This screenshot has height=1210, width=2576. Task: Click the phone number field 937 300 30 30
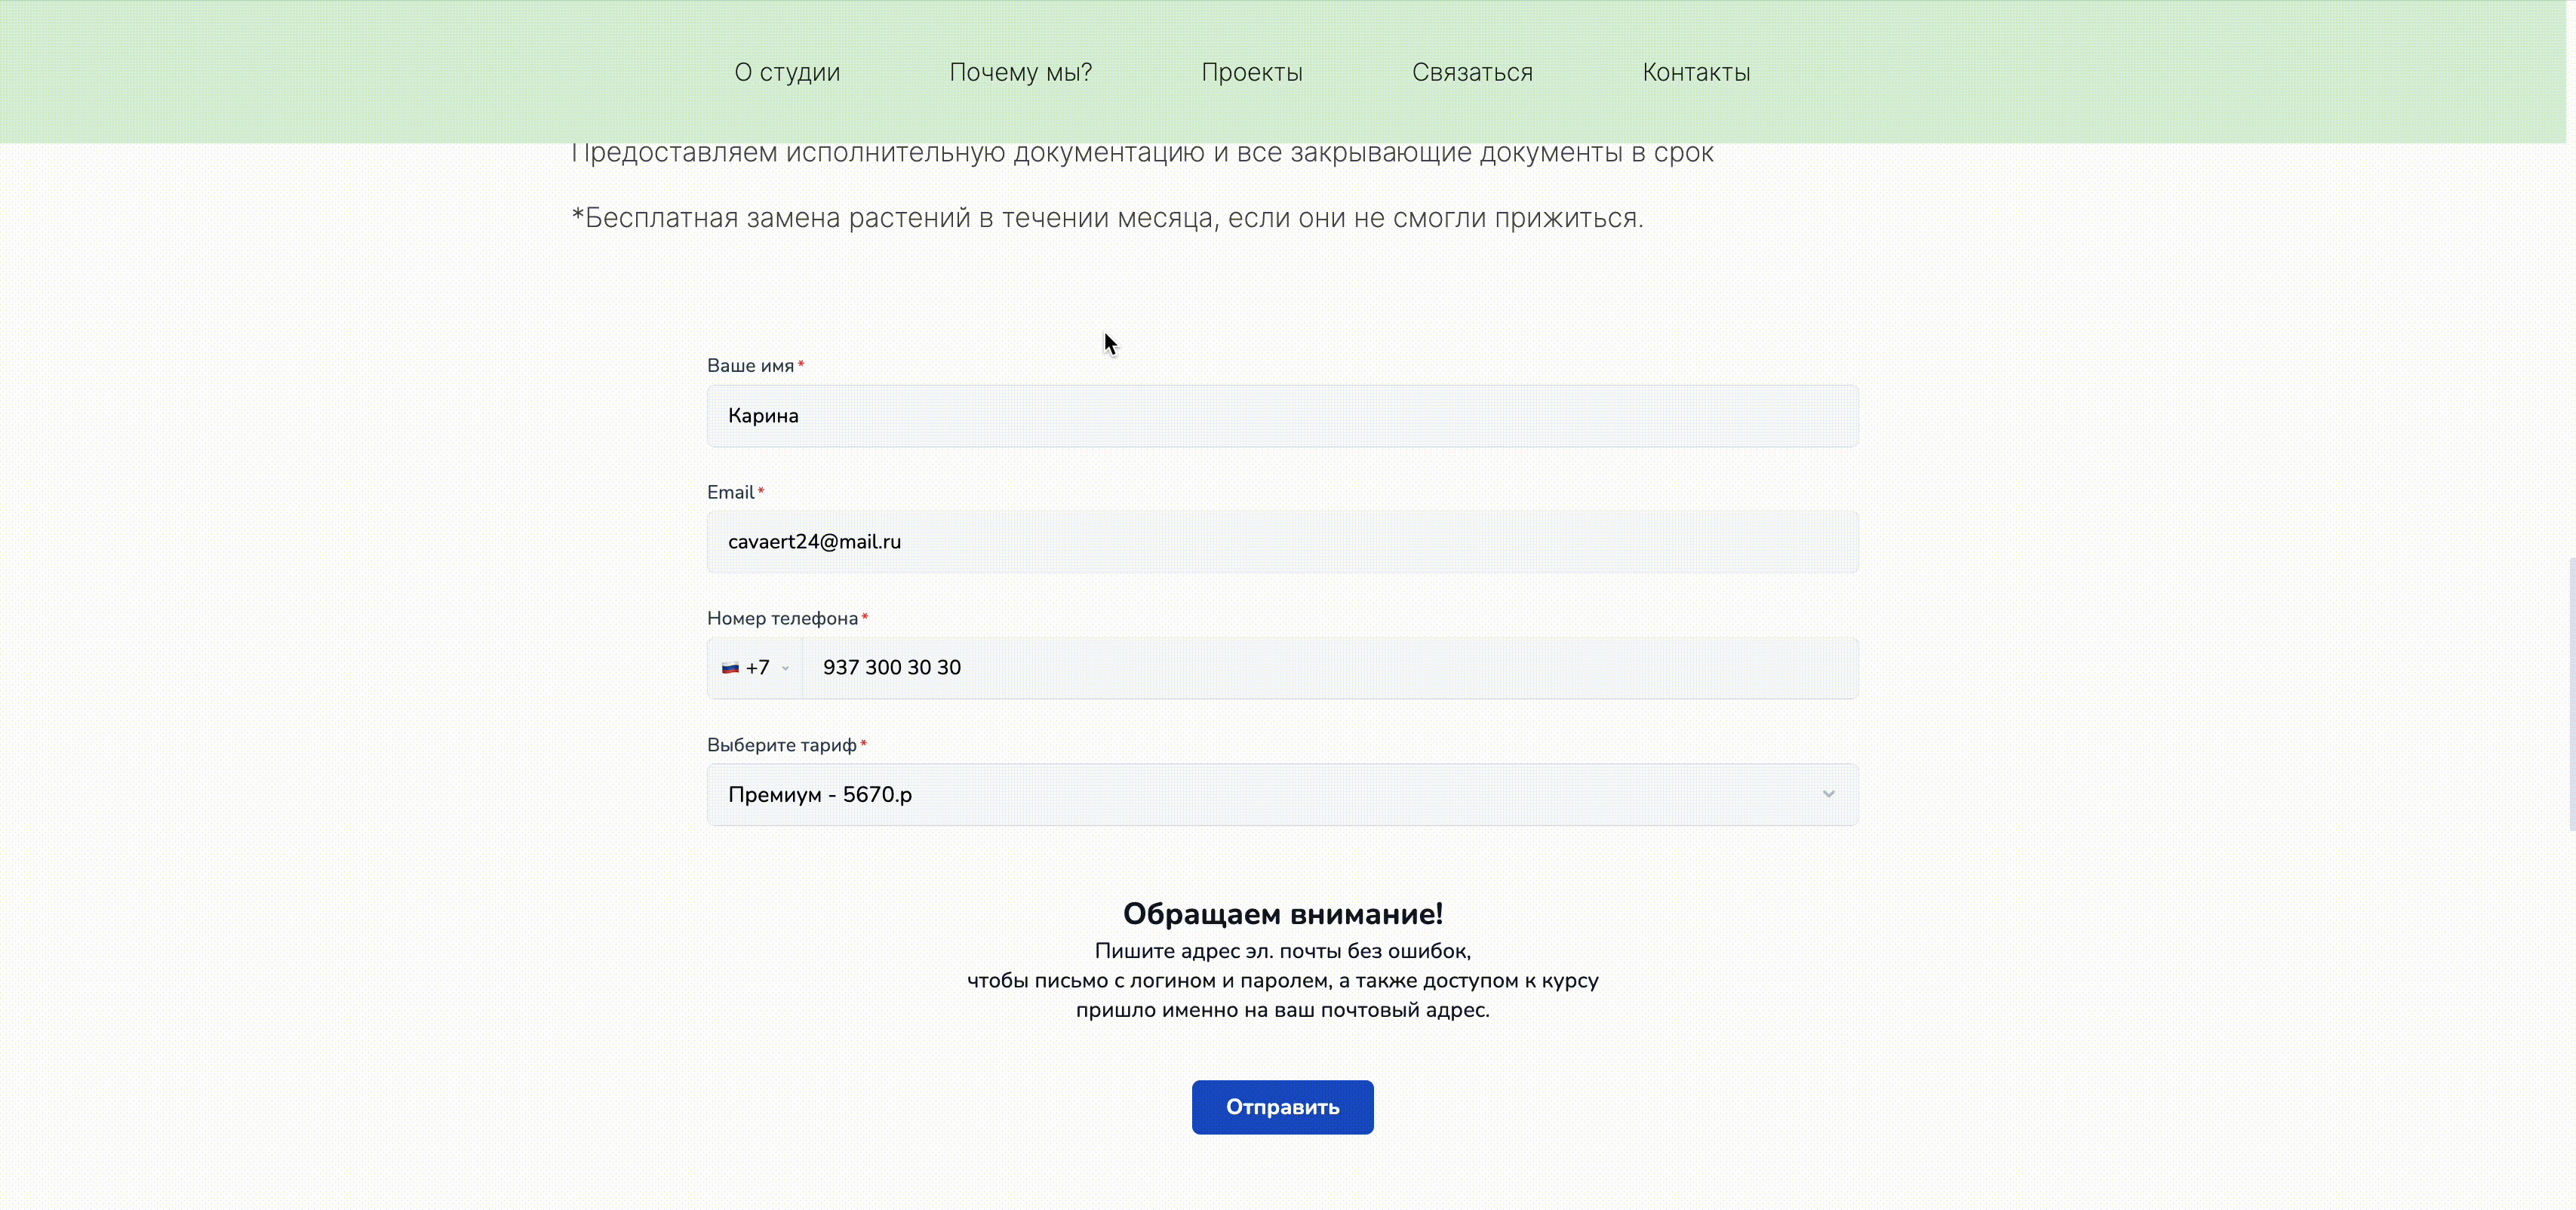coord(1330,668)
